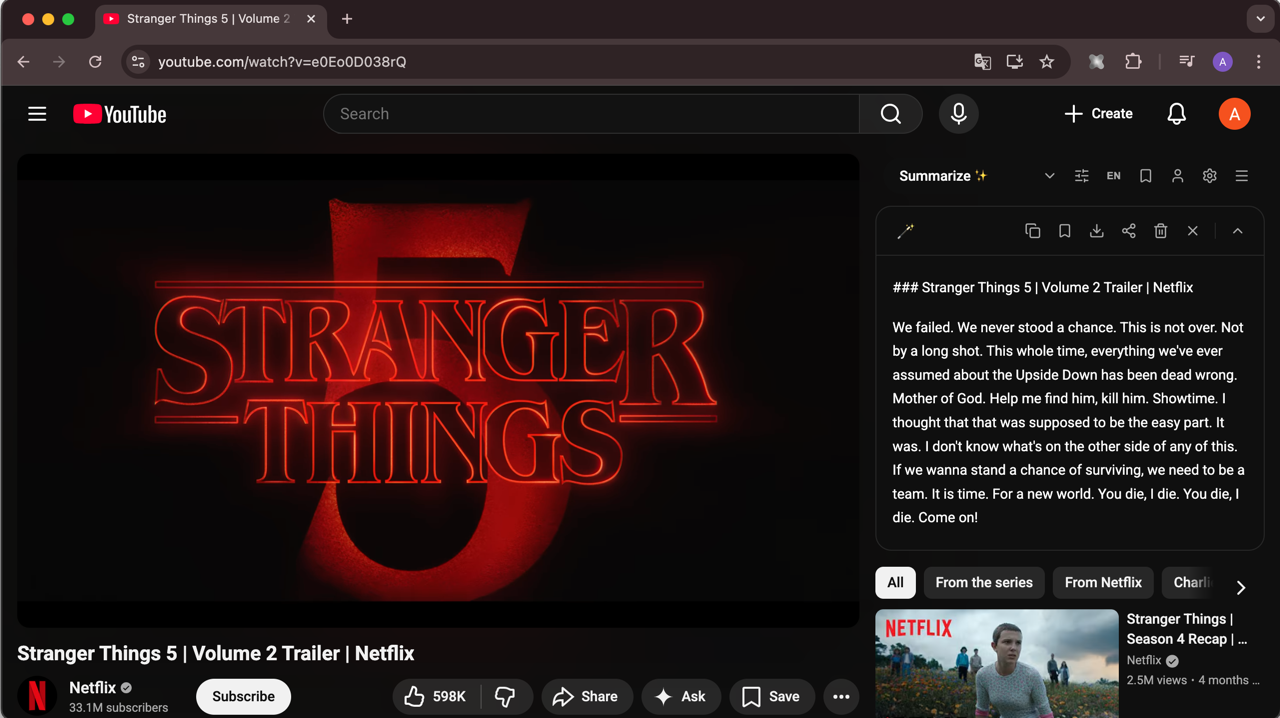Screen dimensions: 1280x718
Task: Translate this page icon in address bar
Action: 982,62
